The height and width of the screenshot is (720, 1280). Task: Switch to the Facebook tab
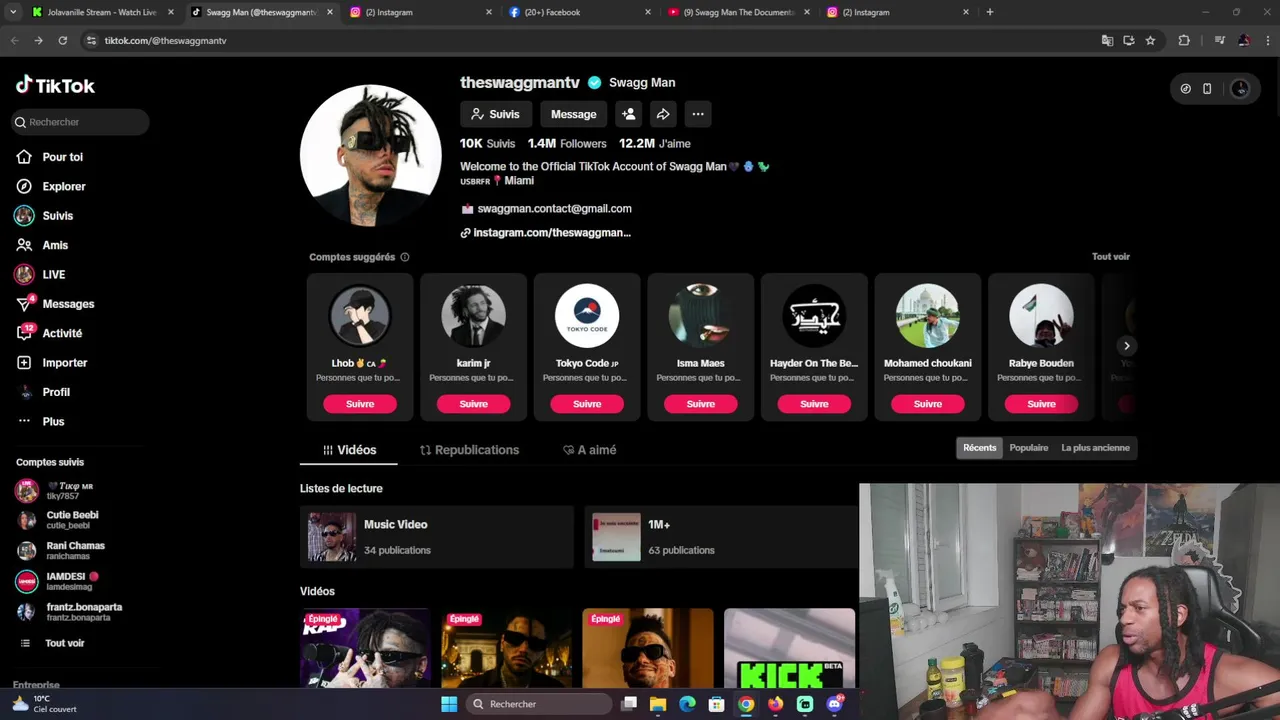coord(580,12)
